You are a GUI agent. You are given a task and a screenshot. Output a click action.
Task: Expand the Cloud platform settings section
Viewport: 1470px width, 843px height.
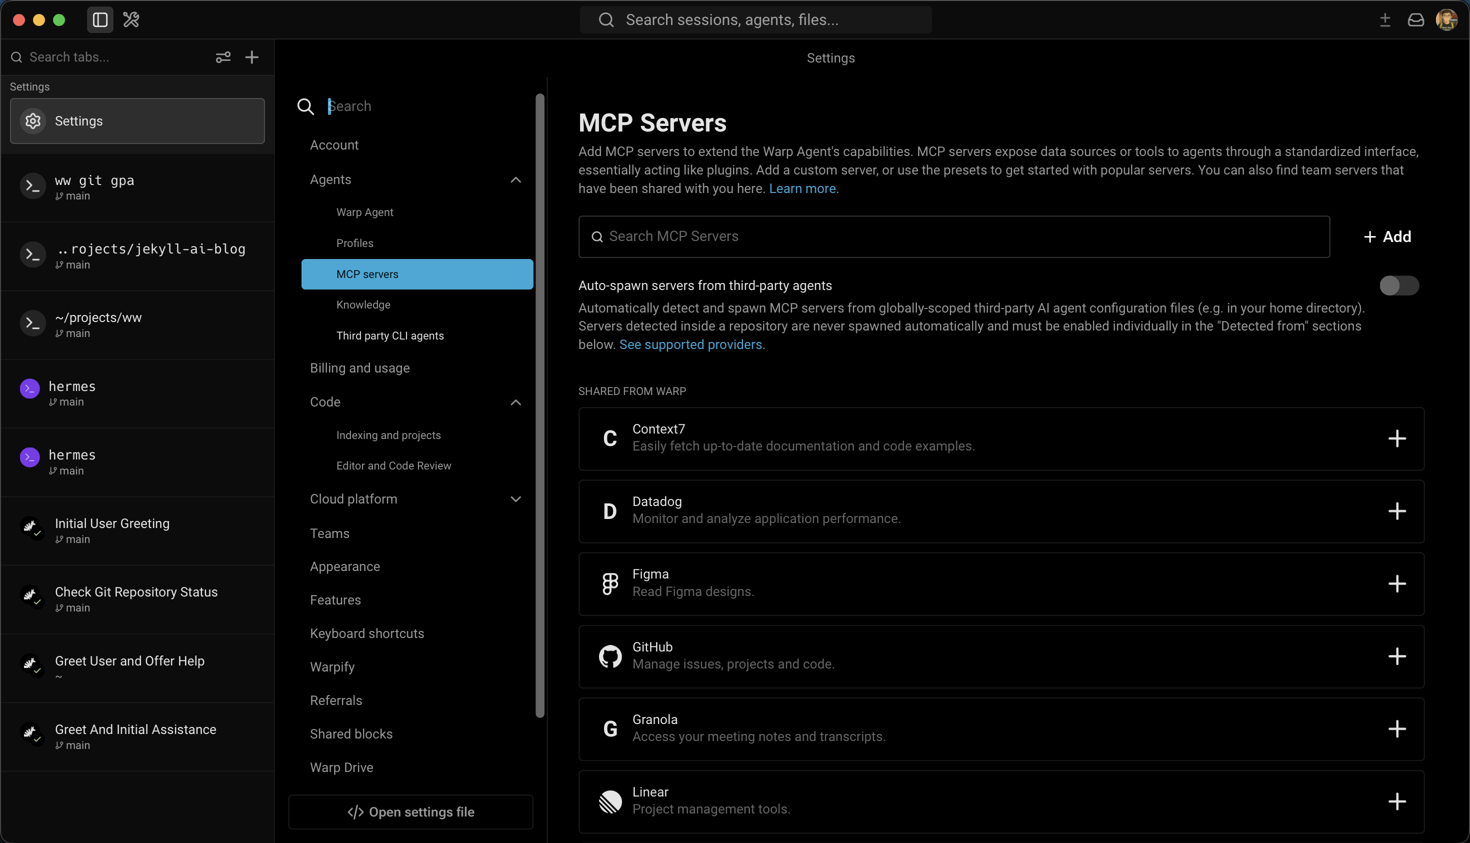tap(516, 499)
